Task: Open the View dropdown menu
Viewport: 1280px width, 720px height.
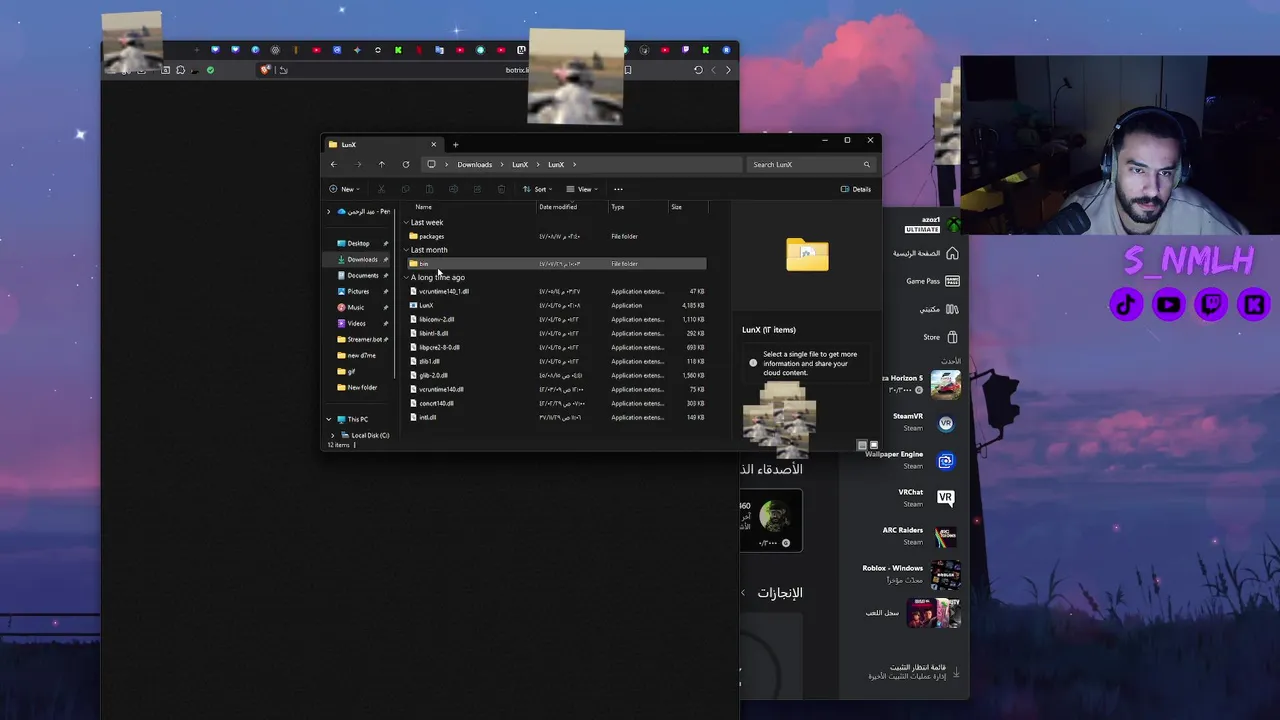Action: (x=582, y=189)
